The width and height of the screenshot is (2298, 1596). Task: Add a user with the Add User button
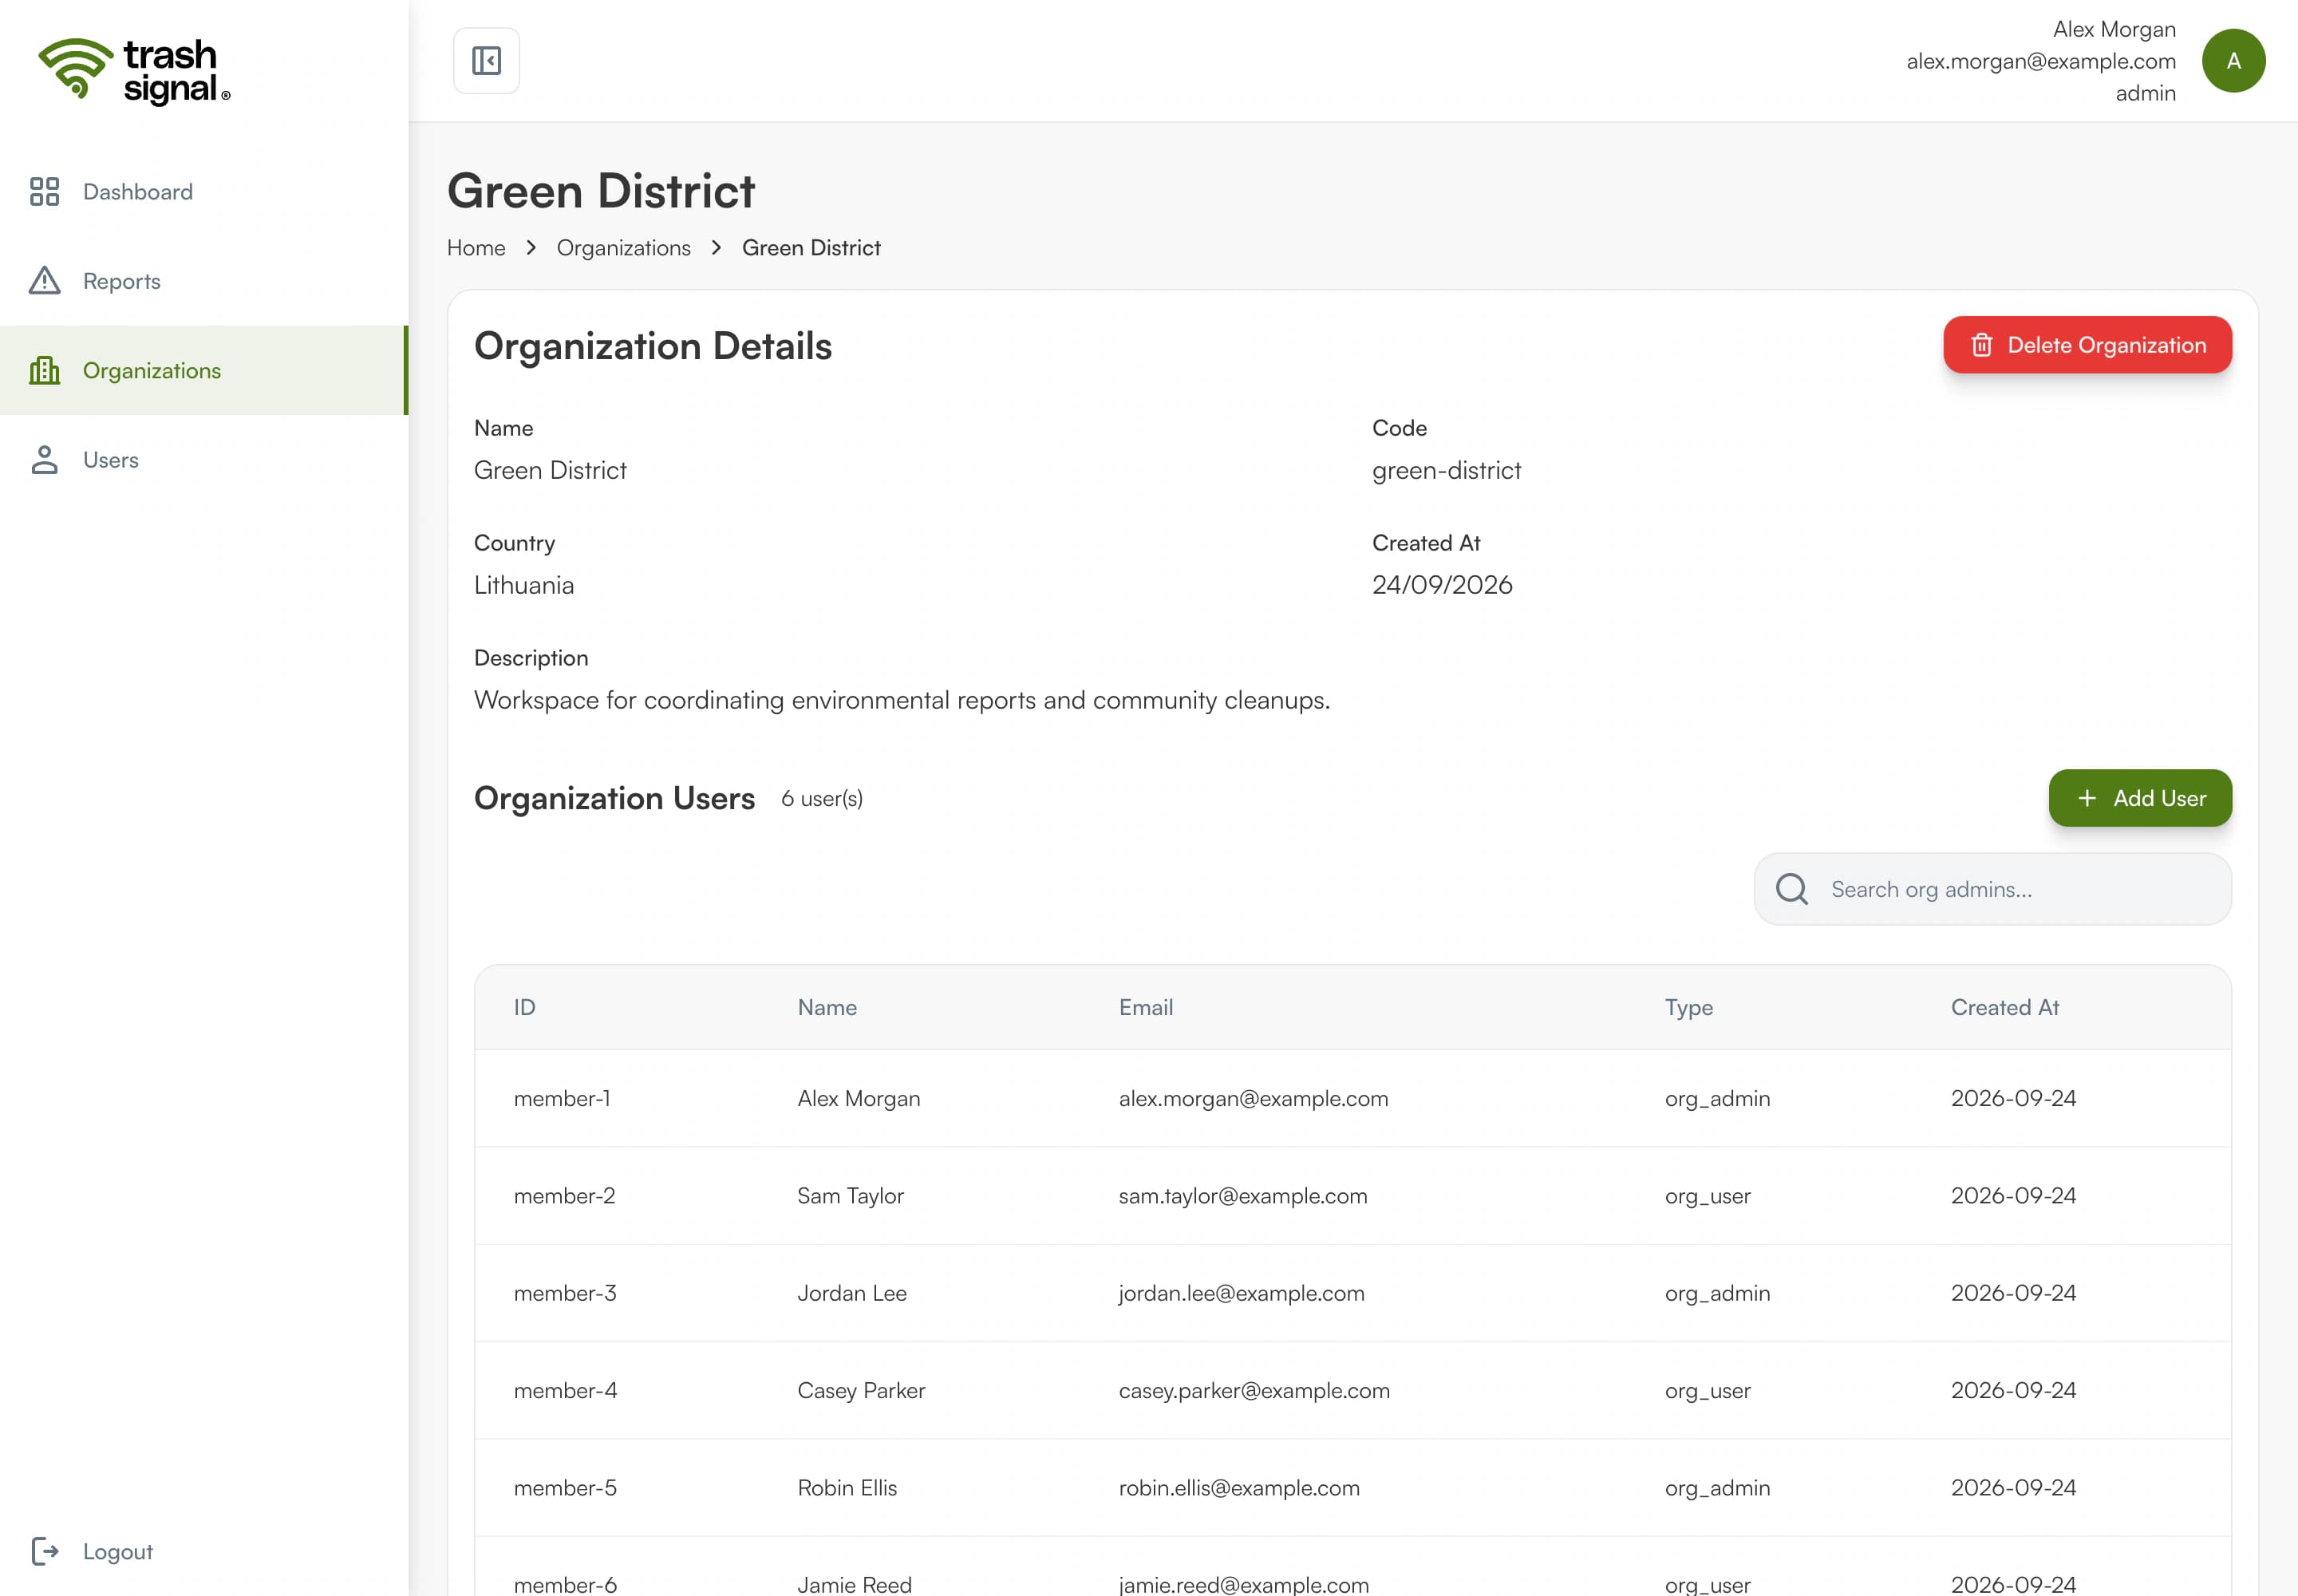(2139, 798)
